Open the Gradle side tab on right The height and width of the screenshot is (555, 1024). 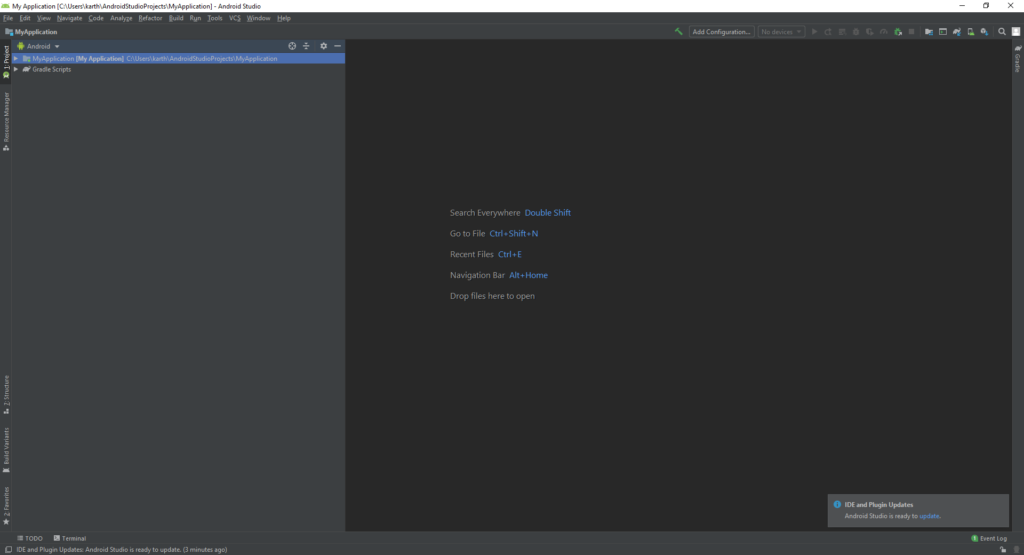tap(1017, 58)
